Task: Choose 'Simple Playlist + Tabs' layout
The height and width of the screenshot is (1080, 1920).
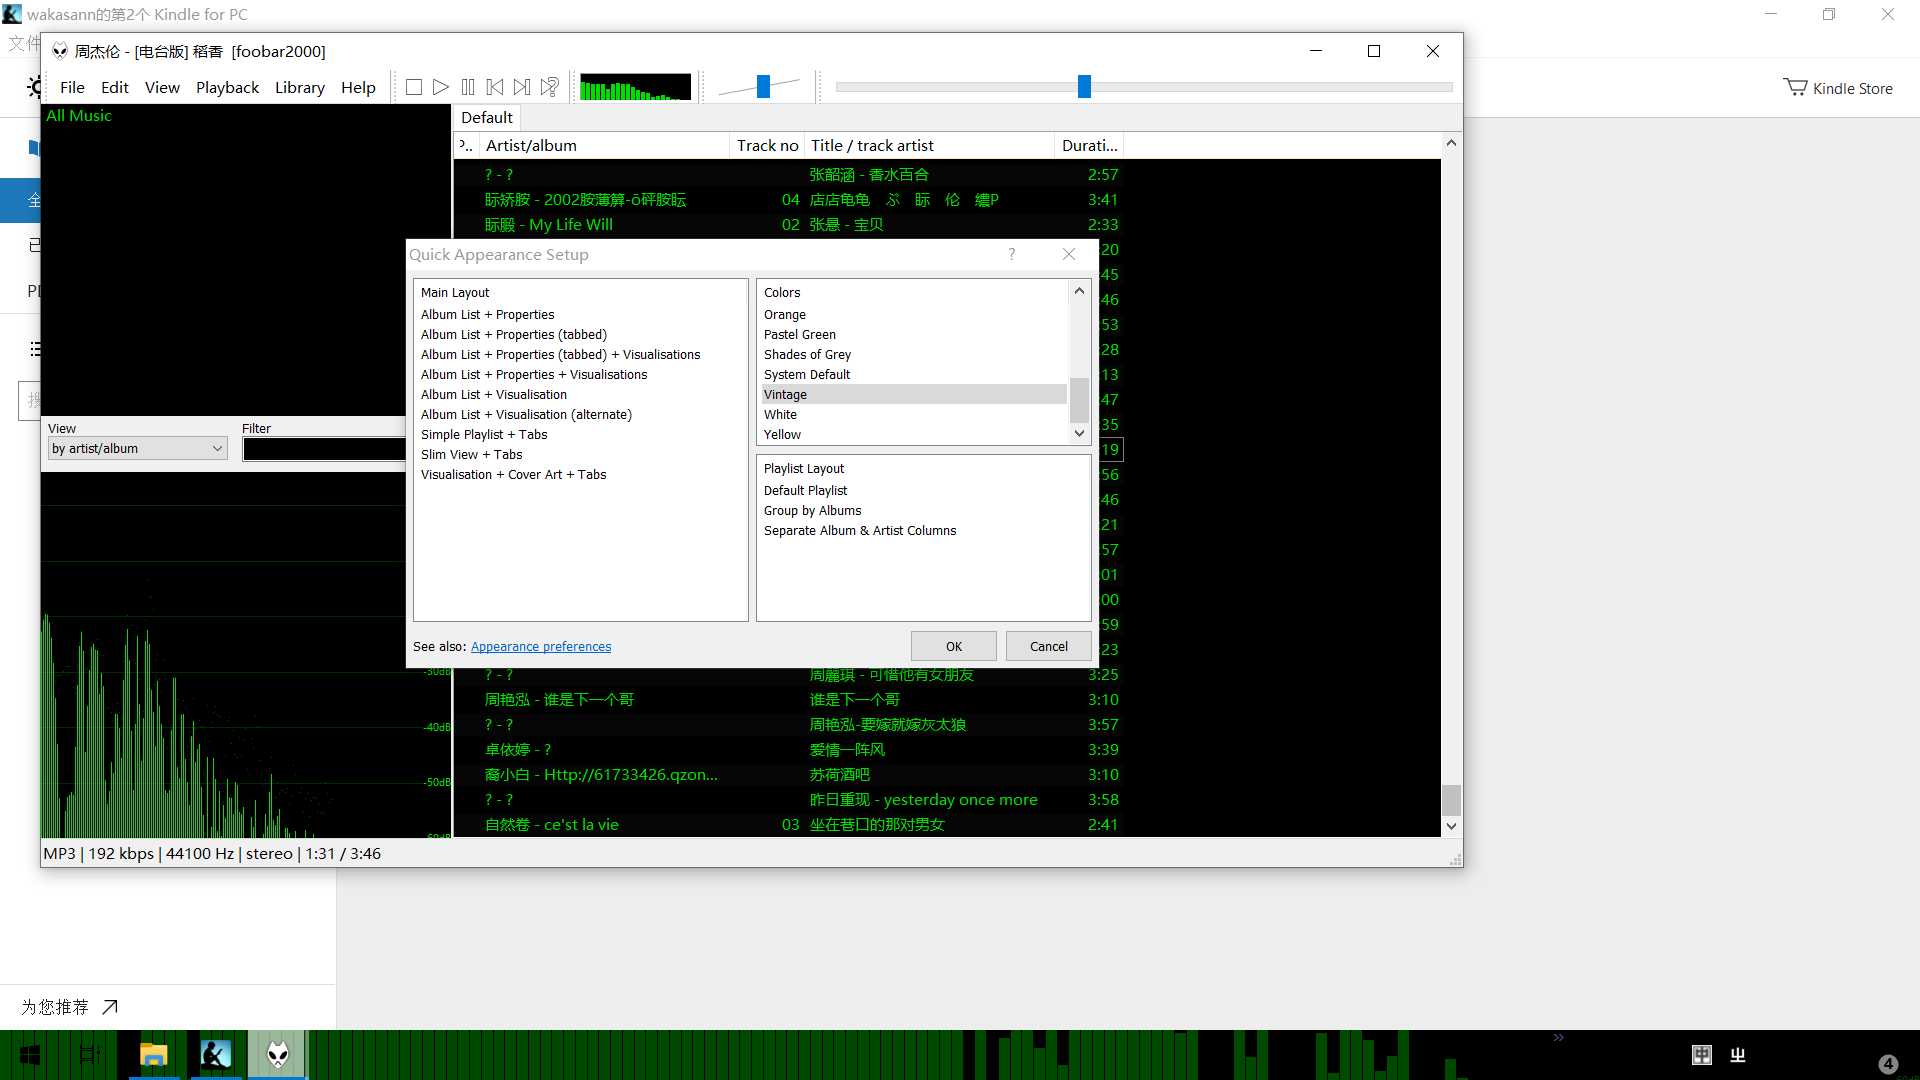Action: click(x=484, y=434)
